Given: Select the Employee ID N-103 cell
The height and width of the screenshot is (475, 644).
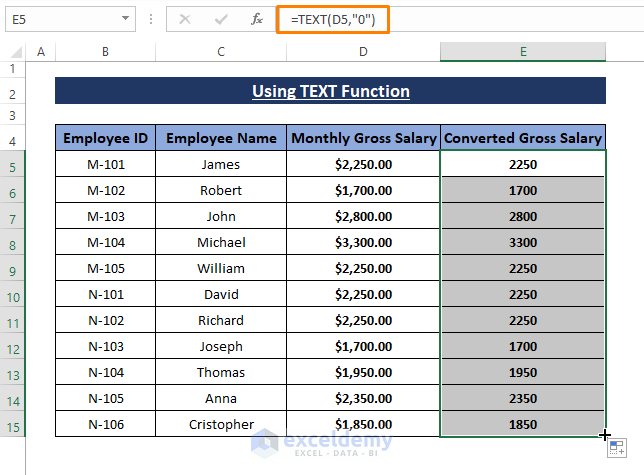Looking at the screenshot, I should click(105, 346).
